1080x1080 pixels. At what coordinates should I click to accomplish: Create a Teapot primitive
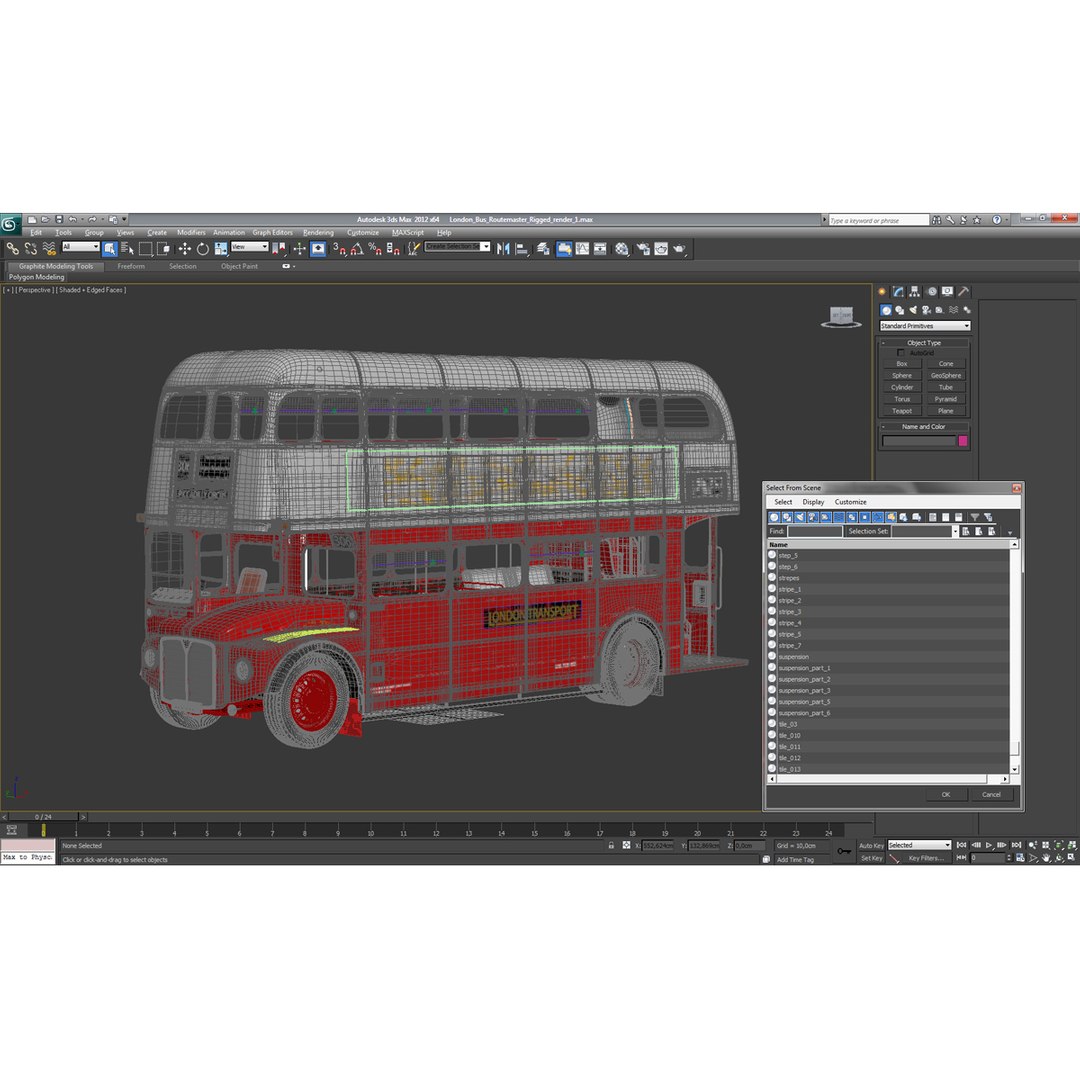click(x=902, y=411)
